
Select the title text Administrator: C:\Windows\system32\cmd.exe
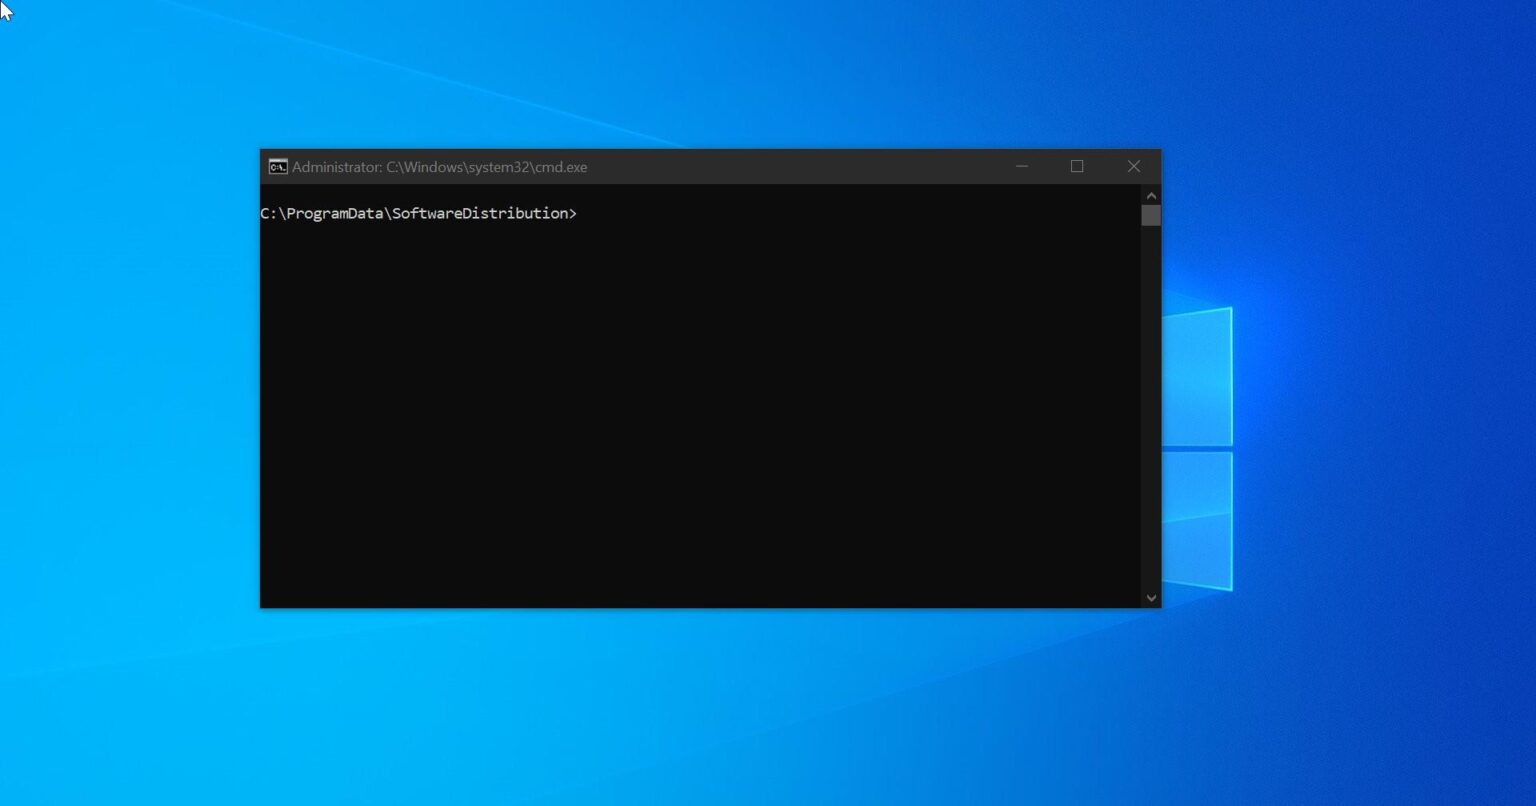pyautogui.click(x=438, y=167)
